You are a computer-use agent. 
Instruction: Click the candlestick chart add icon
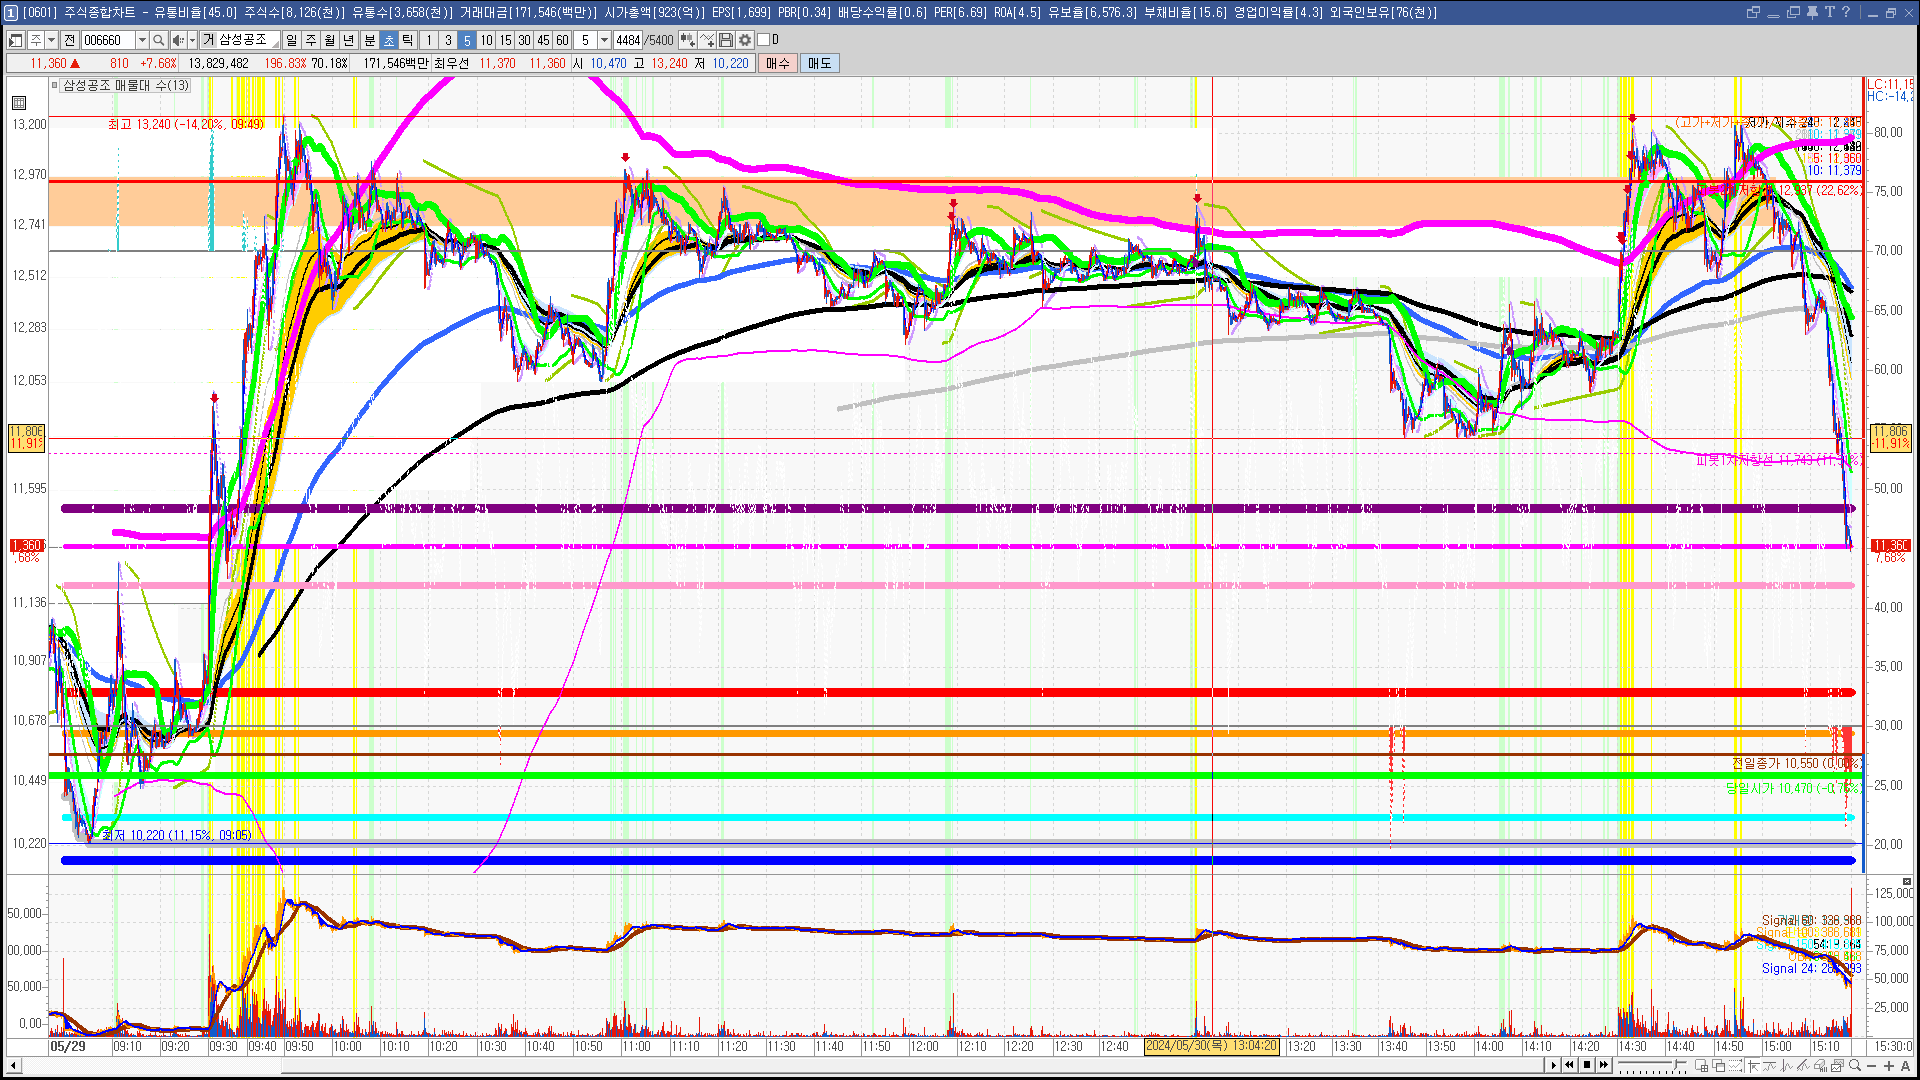(688, 40)
